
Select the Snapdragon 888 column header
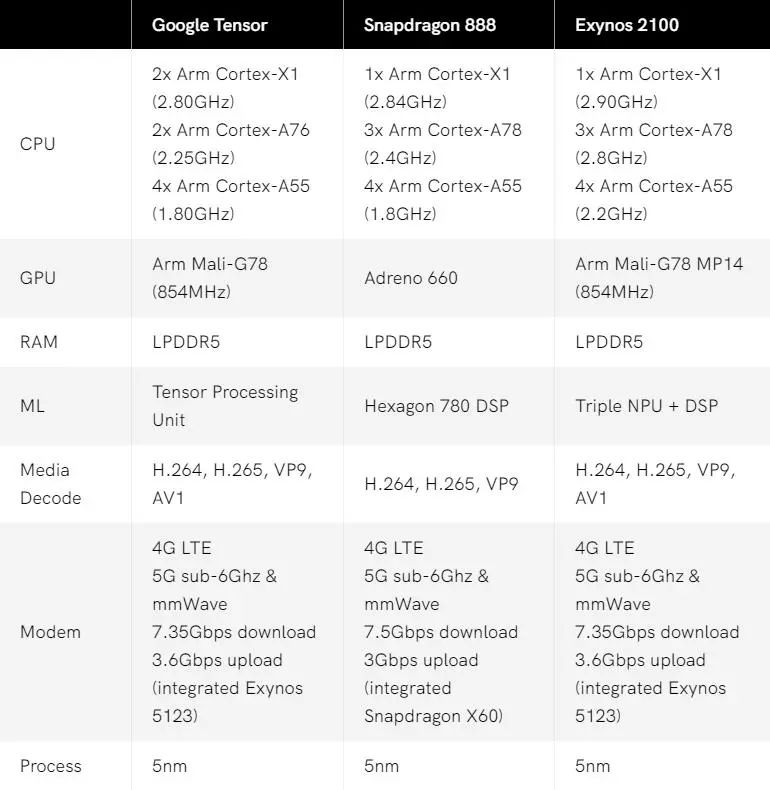point(430,25)
